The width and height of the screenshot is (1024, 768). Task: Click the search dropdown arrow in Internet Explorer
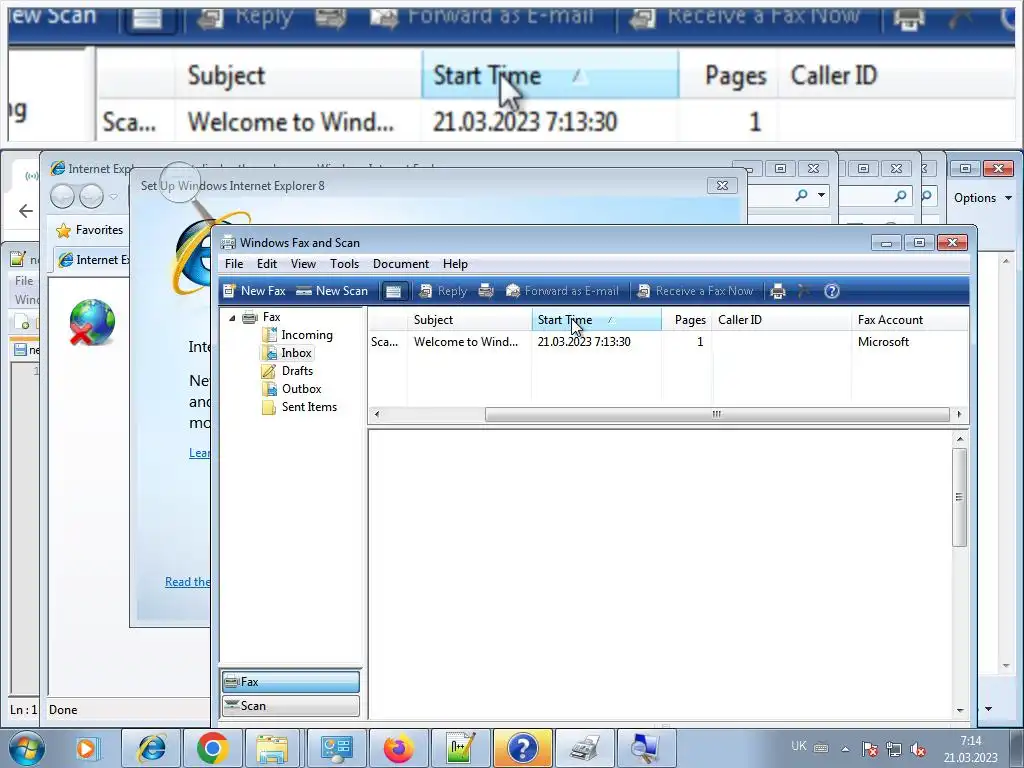point(821,195)
